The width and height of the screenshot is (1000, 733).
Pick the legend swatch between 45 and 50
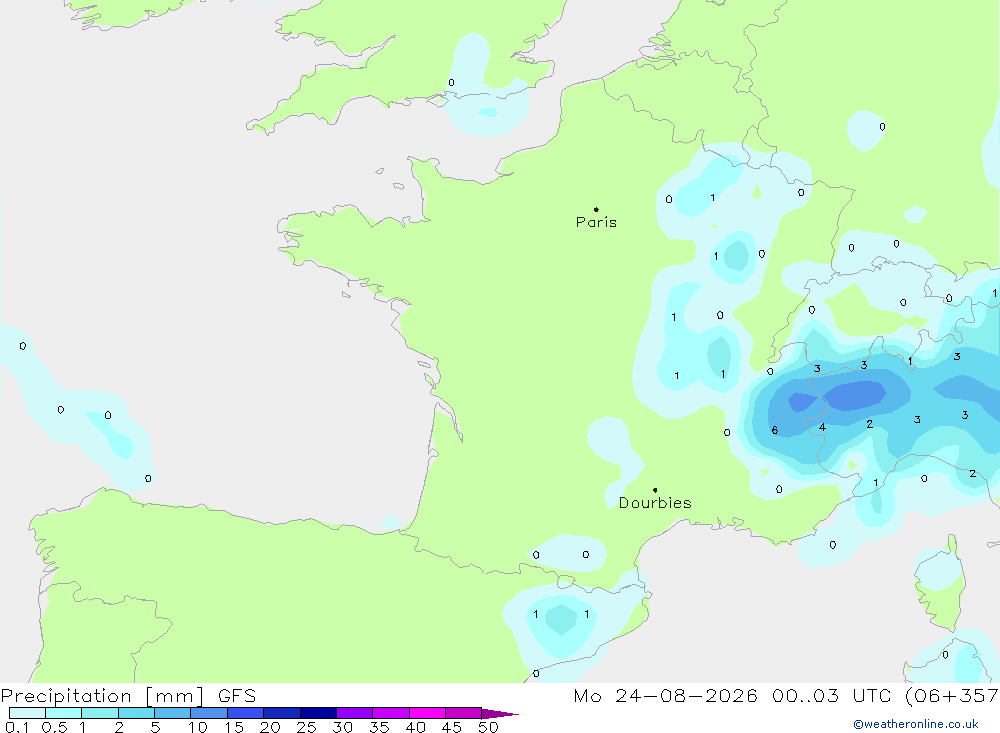(x=464, y=713)
